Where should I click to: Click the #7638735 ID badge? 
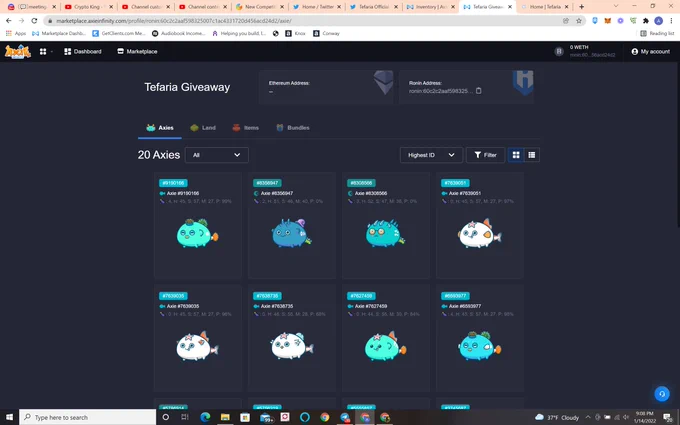tap(267, 296)
